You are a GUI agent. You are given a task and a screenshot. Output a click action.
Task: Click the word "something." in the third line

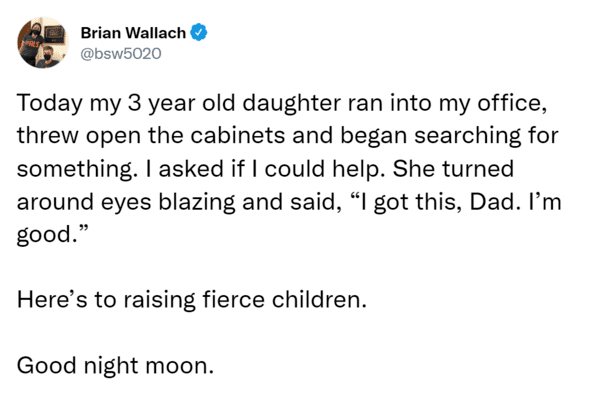coord(77,169)
